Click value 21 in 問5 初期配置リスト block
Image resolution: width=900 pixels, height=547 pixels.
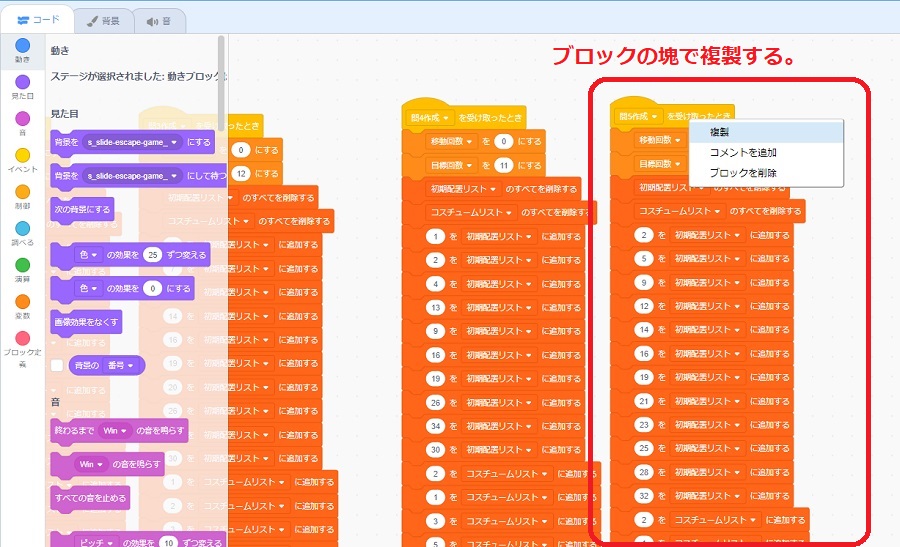[x=643, y=401]
